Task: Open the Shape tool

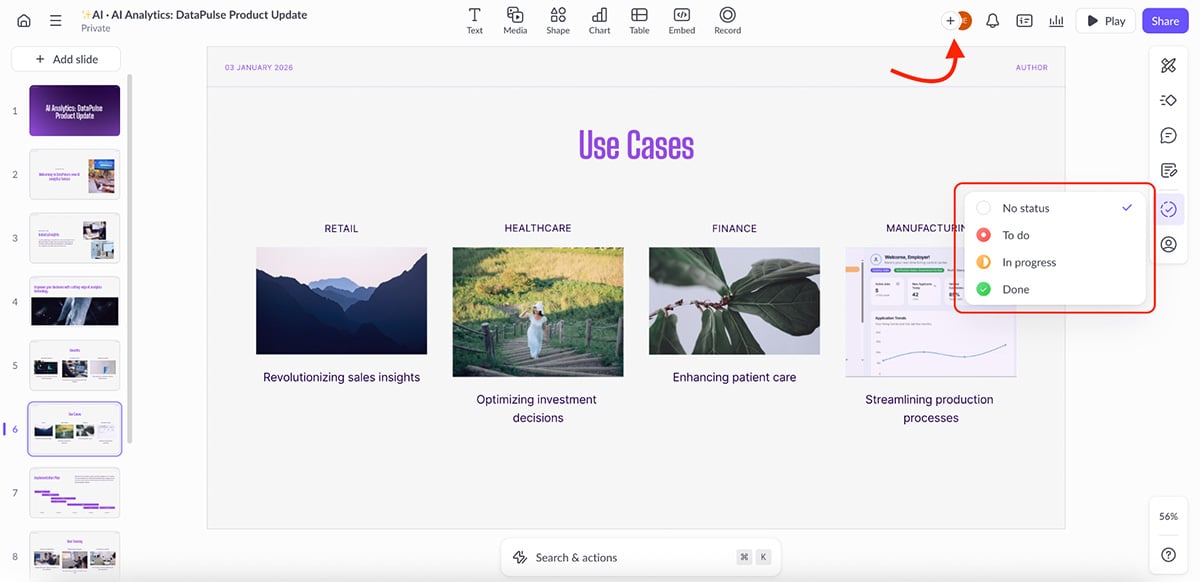Action: pos(557,20)
